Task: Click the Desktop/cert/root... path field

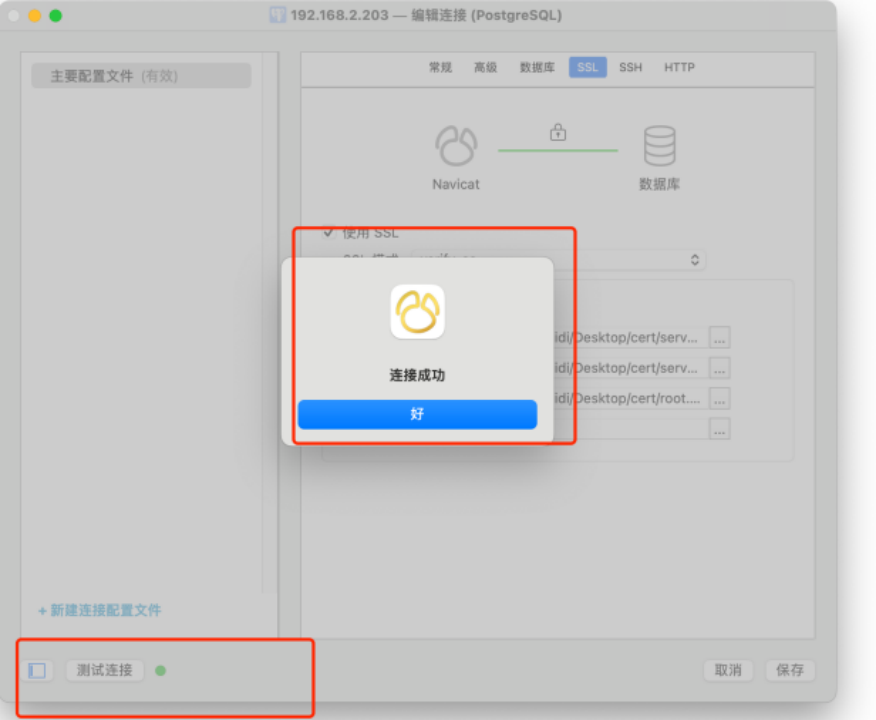Action: coord(629,399)
